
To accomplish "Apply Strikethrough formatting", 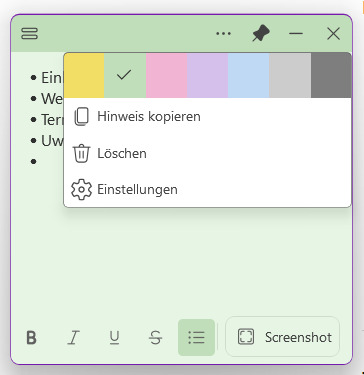I will (155, 337).
